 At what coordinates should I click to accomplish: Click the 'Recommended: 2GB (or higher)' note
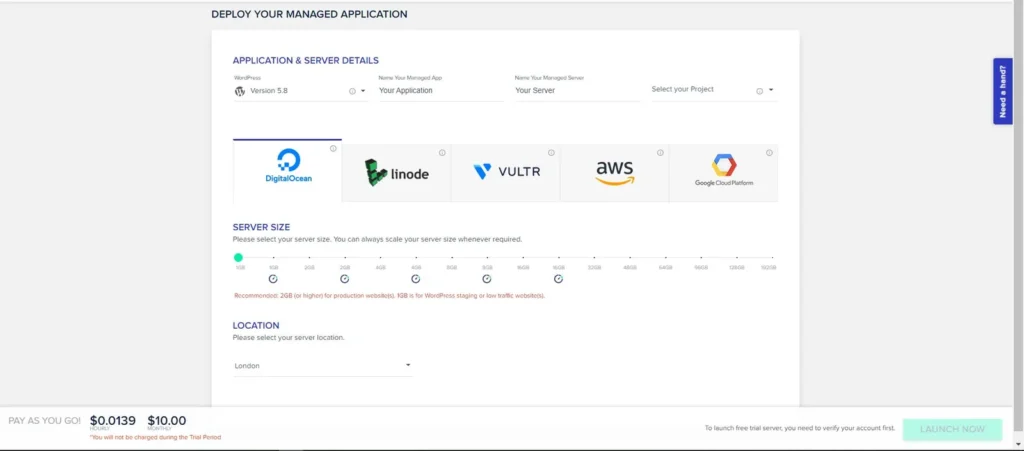[x=389, y=296]
